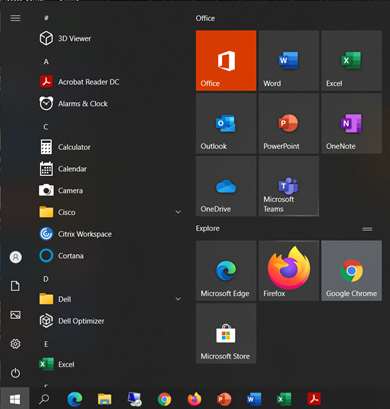The width and height of the screenshot is (390, 409).
Task: Open the OneDrive tile
Action: 226,186
